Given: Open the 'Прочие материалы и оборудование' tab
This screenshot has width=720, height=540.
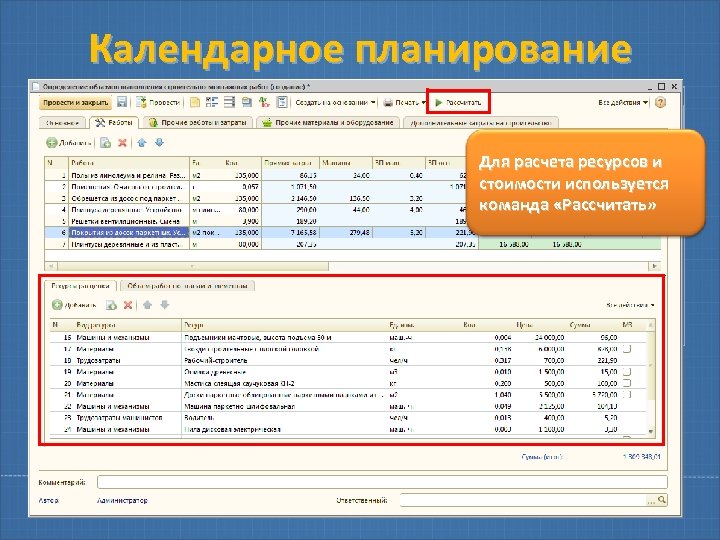Looking at the screenshot, I should point(328,123).
